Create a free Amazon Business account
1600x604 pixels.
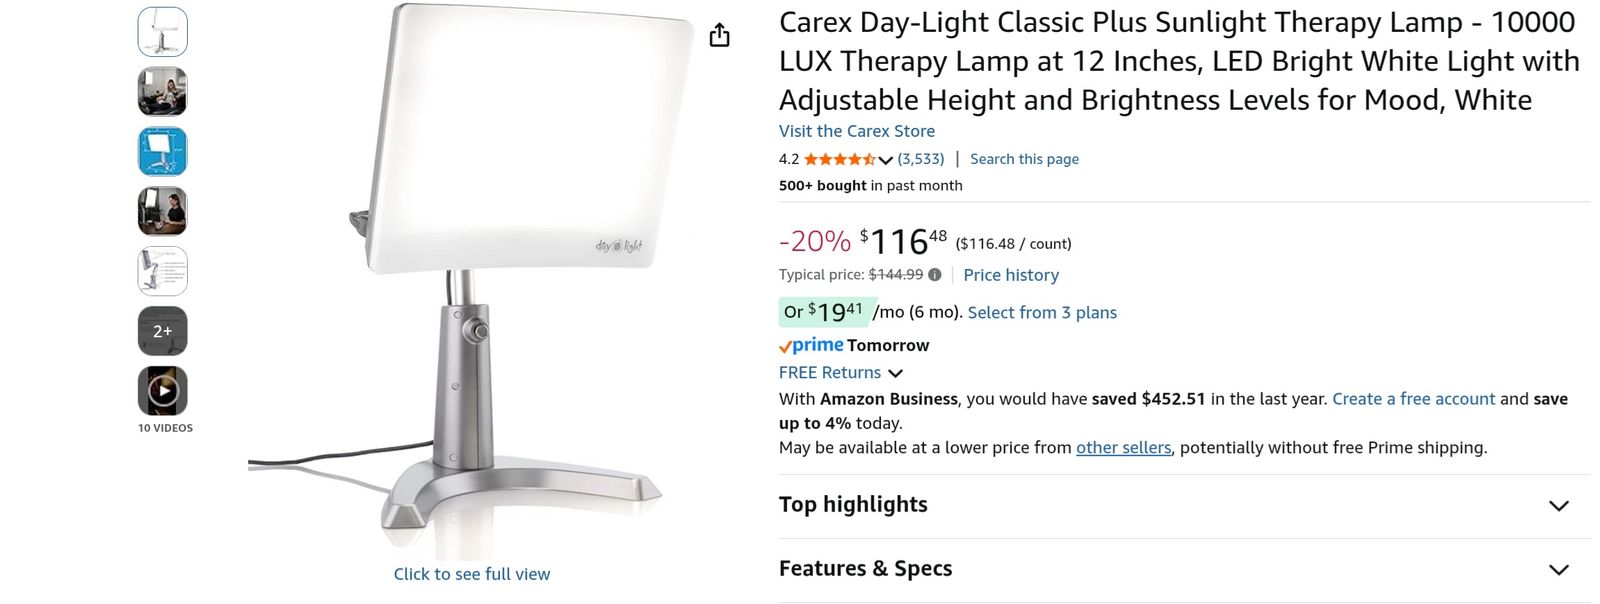[1411, 398]
